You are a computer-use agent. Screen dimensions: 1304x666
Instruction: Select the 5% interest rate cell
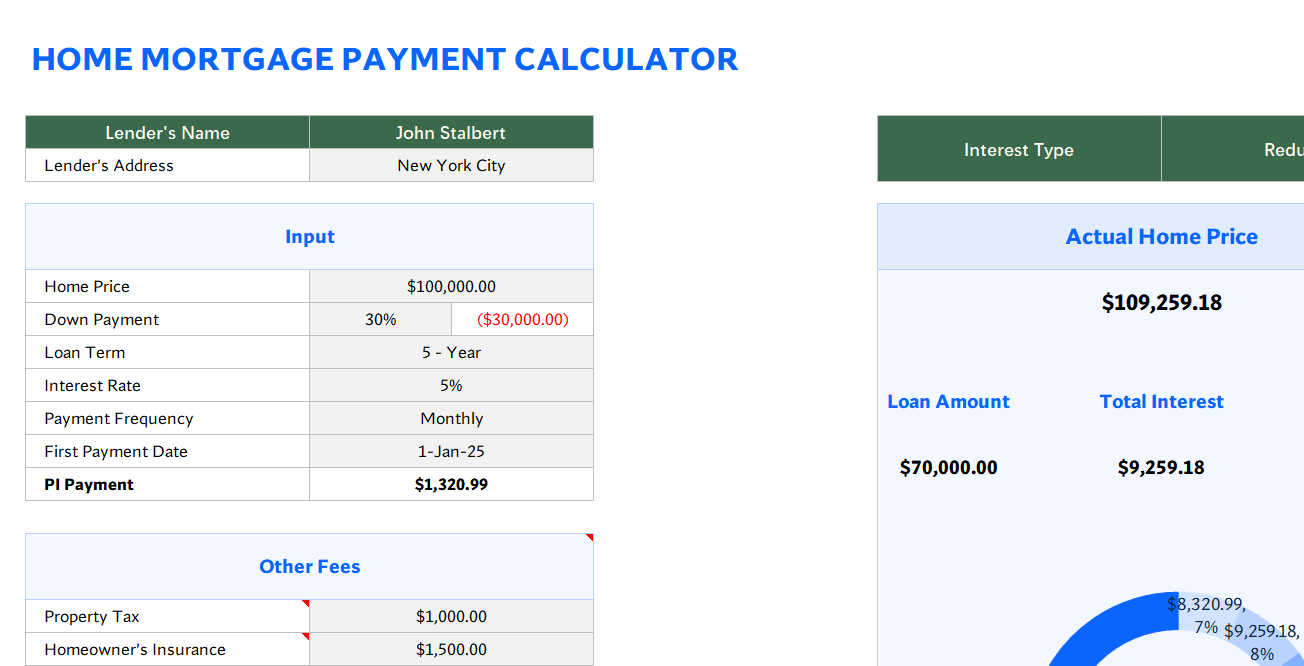point(451,385)
